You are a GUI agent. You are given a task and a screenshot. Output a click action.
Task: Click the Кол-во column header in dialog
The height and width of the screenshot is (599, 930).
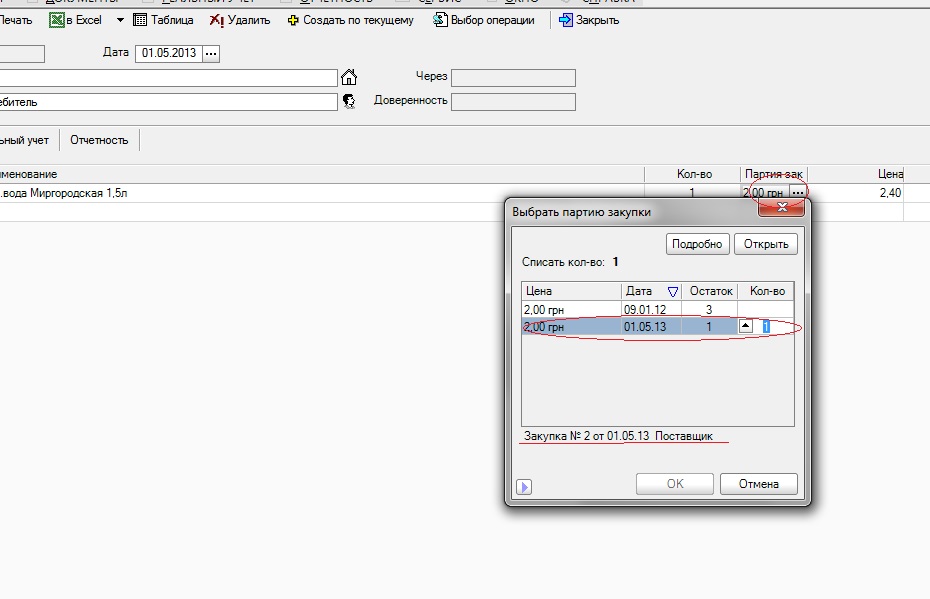click(766, 291)
